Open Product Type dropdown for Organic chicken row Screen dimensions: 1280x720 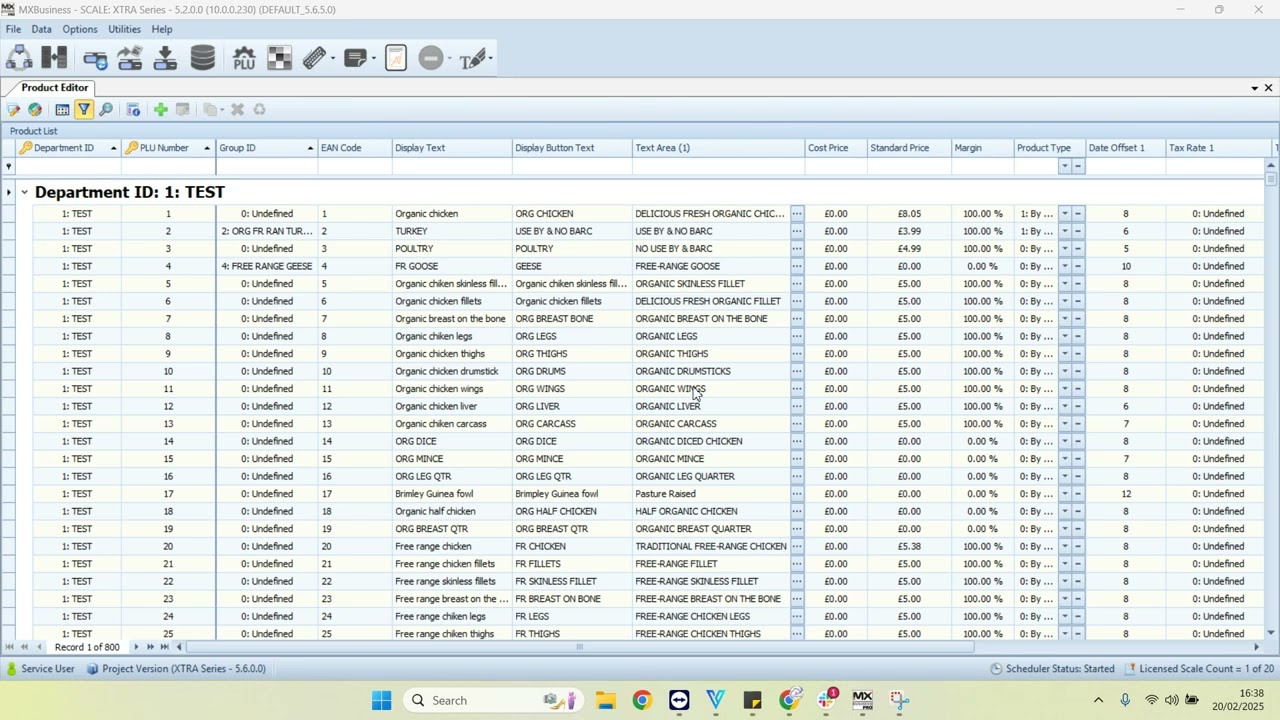(1065, 214)
